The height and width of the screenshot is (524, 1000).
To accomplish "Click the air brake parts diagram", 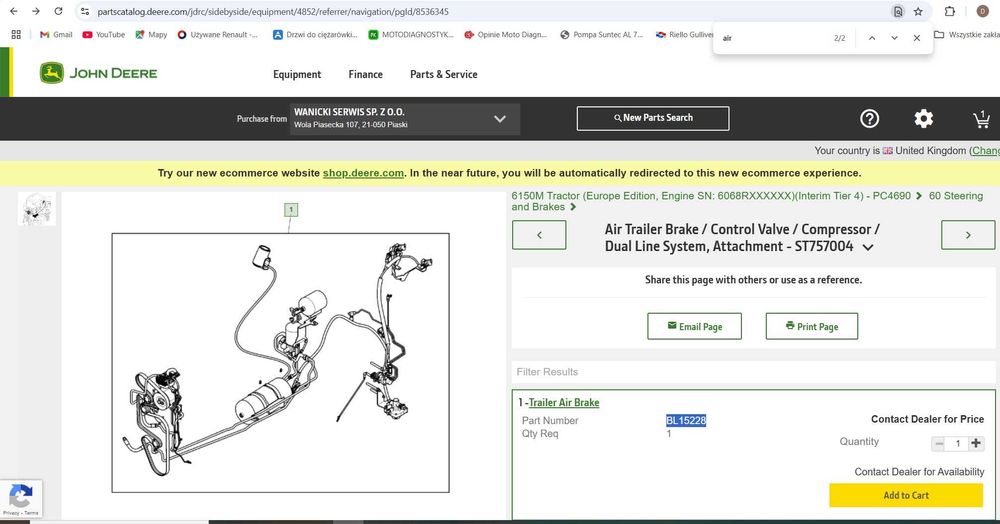I will coord(281,363).
